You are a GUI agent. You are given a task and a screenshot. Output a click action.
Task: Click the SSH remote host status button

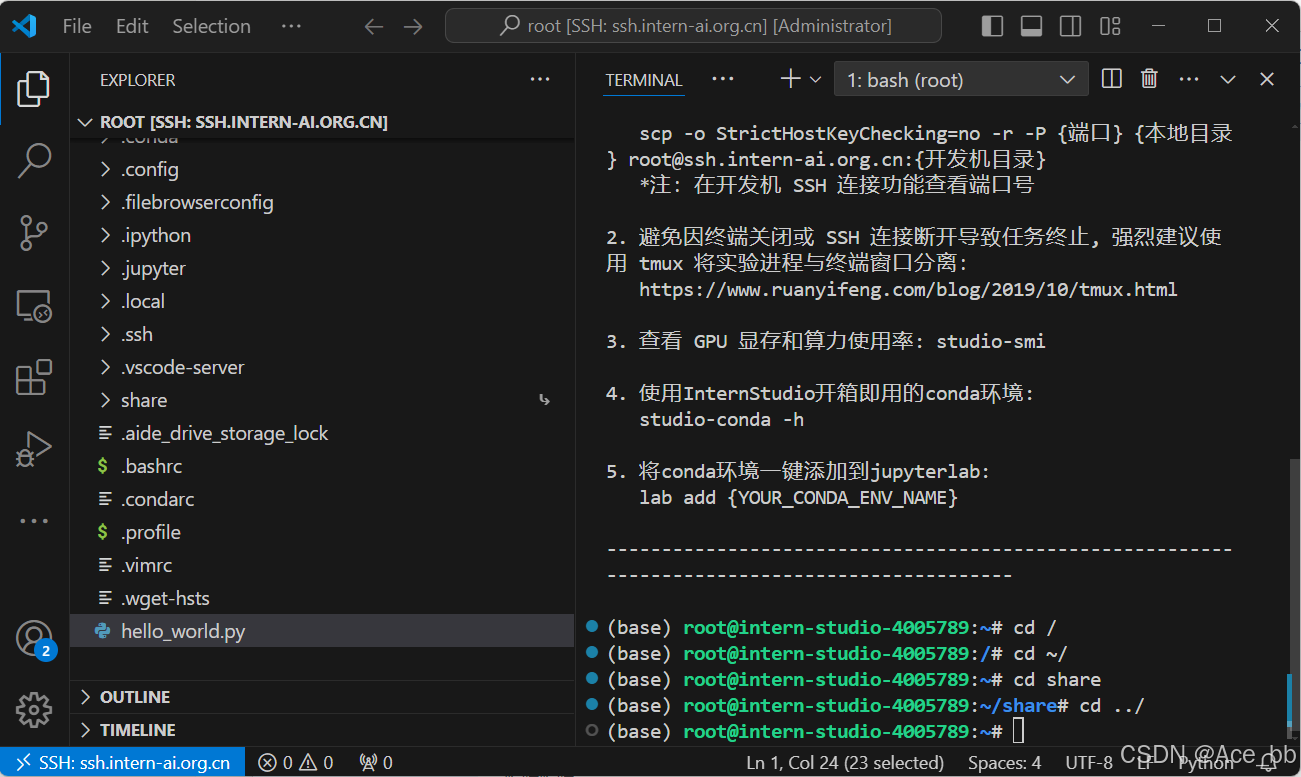[123, 763]
